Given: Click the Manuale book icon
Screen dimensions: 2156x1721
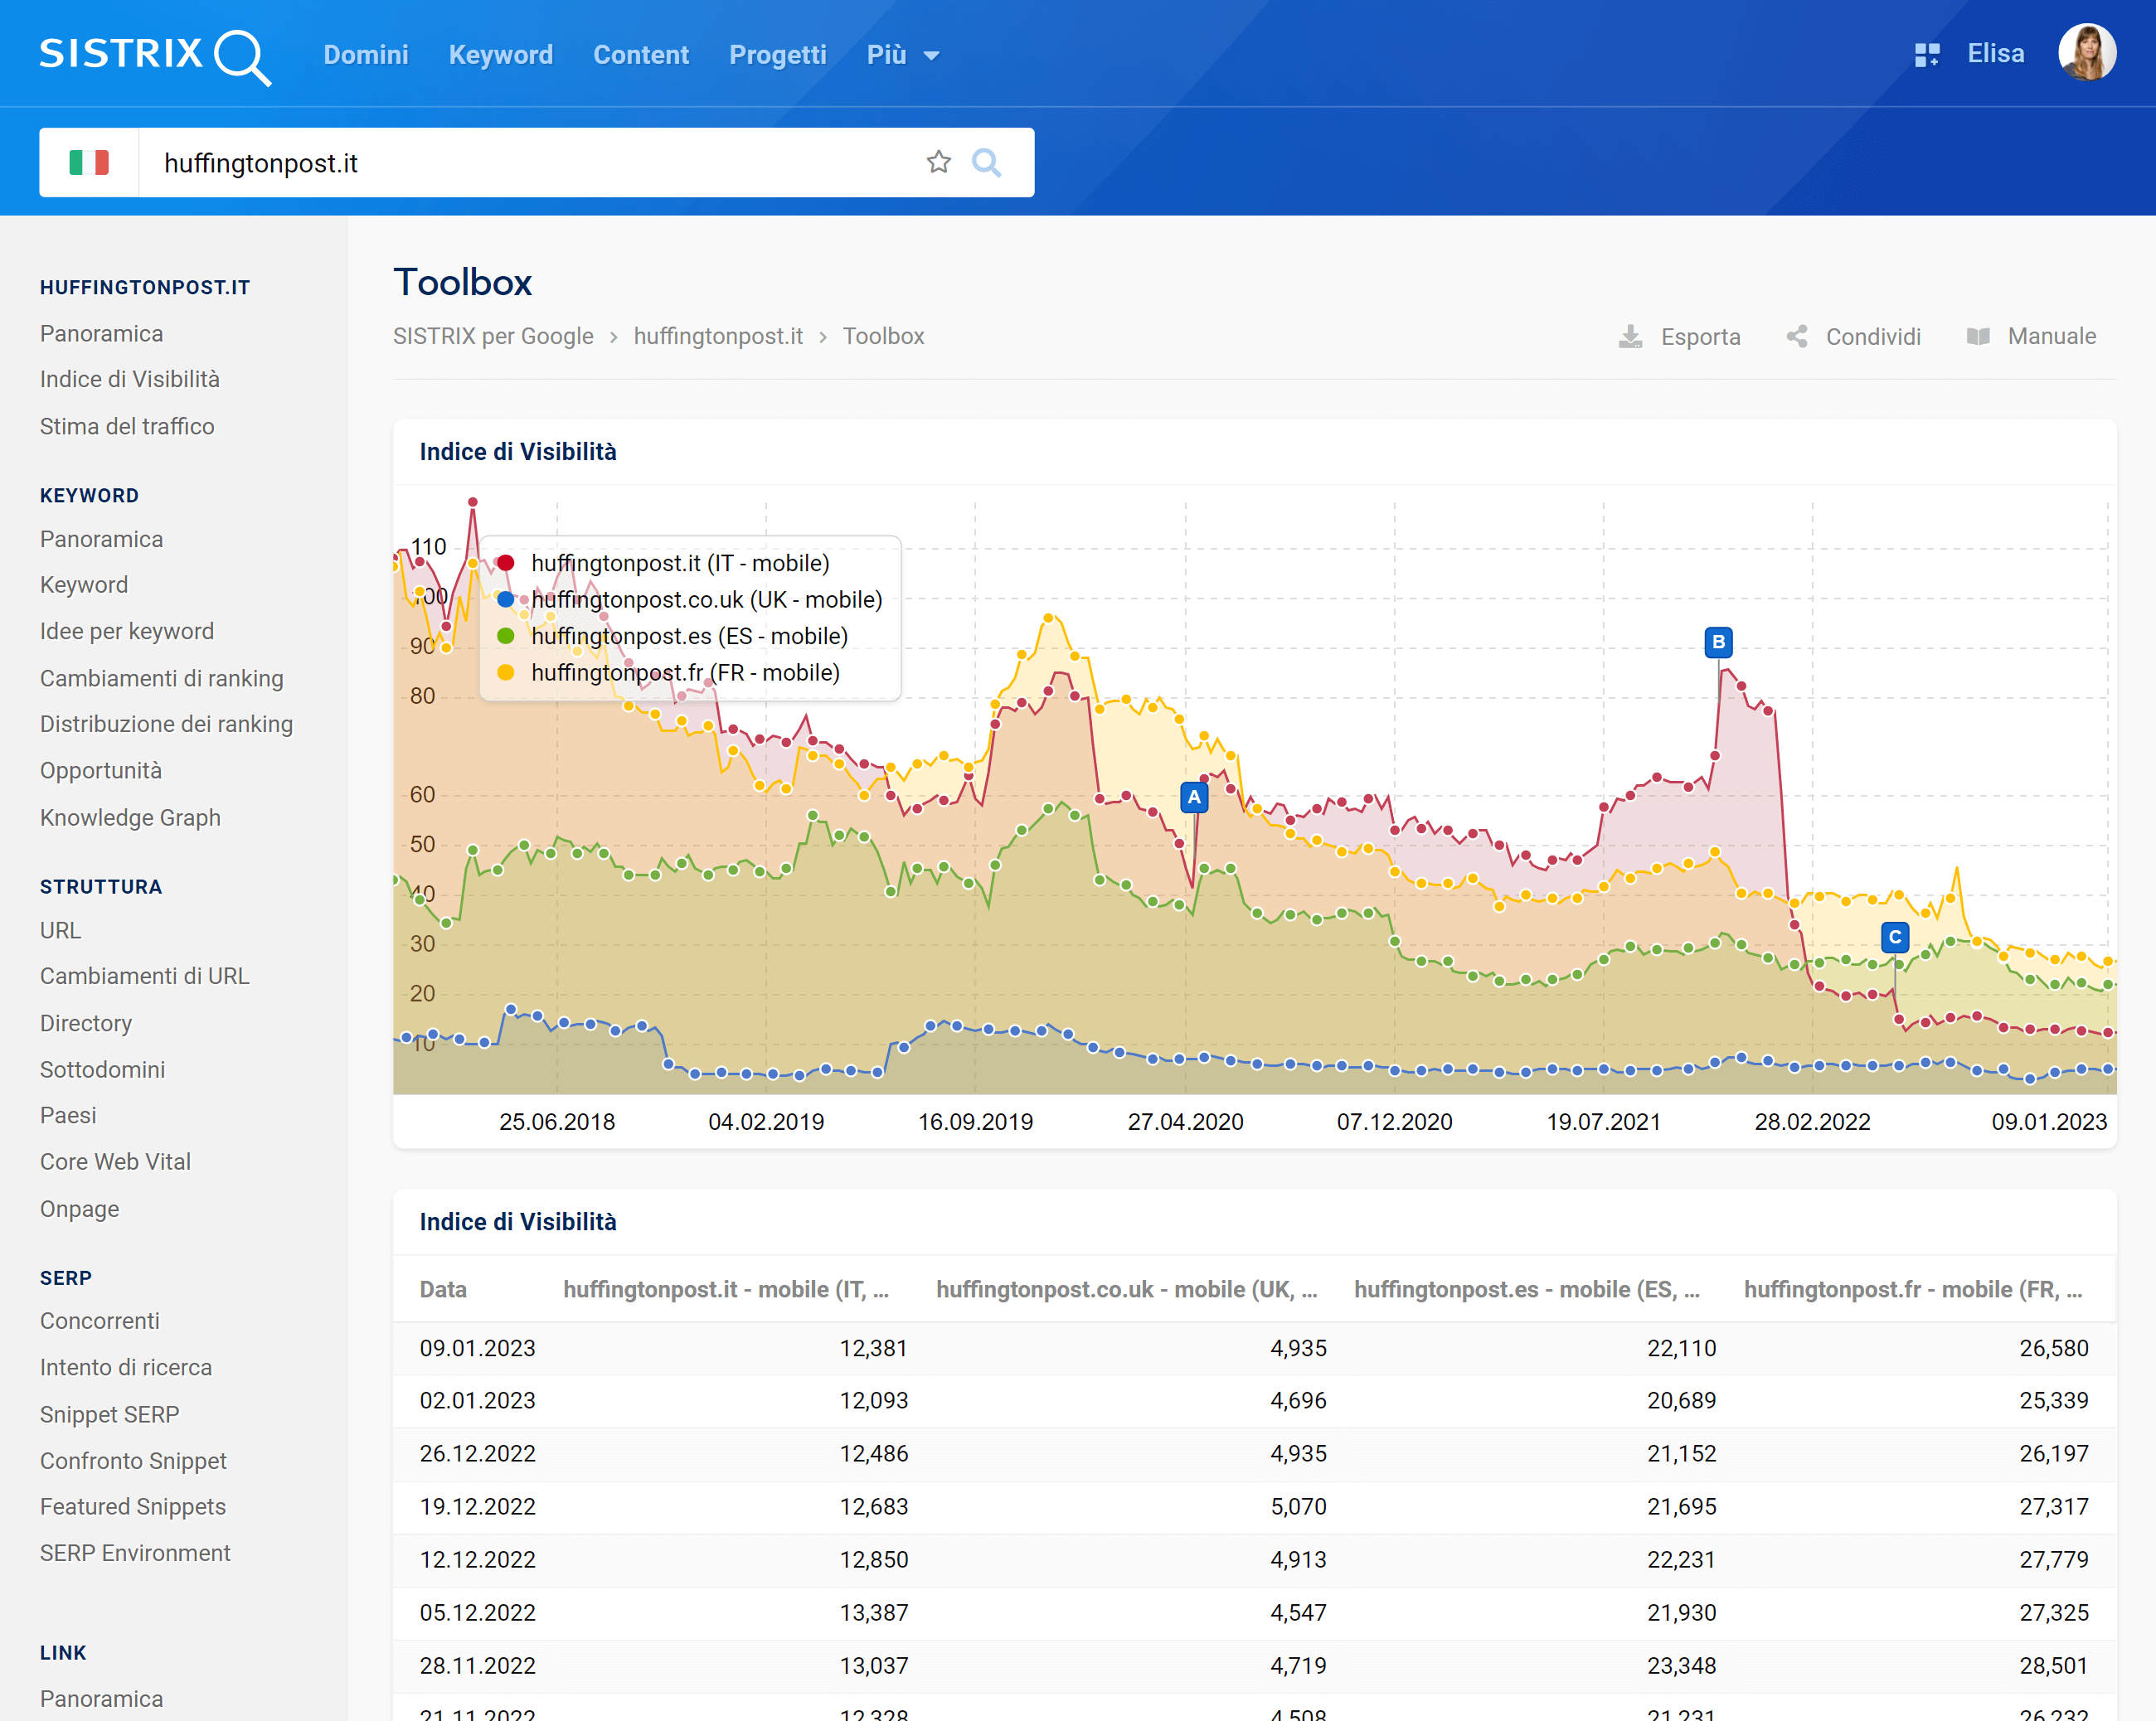Looking at the screenshot, I should tap(1977, 336).
